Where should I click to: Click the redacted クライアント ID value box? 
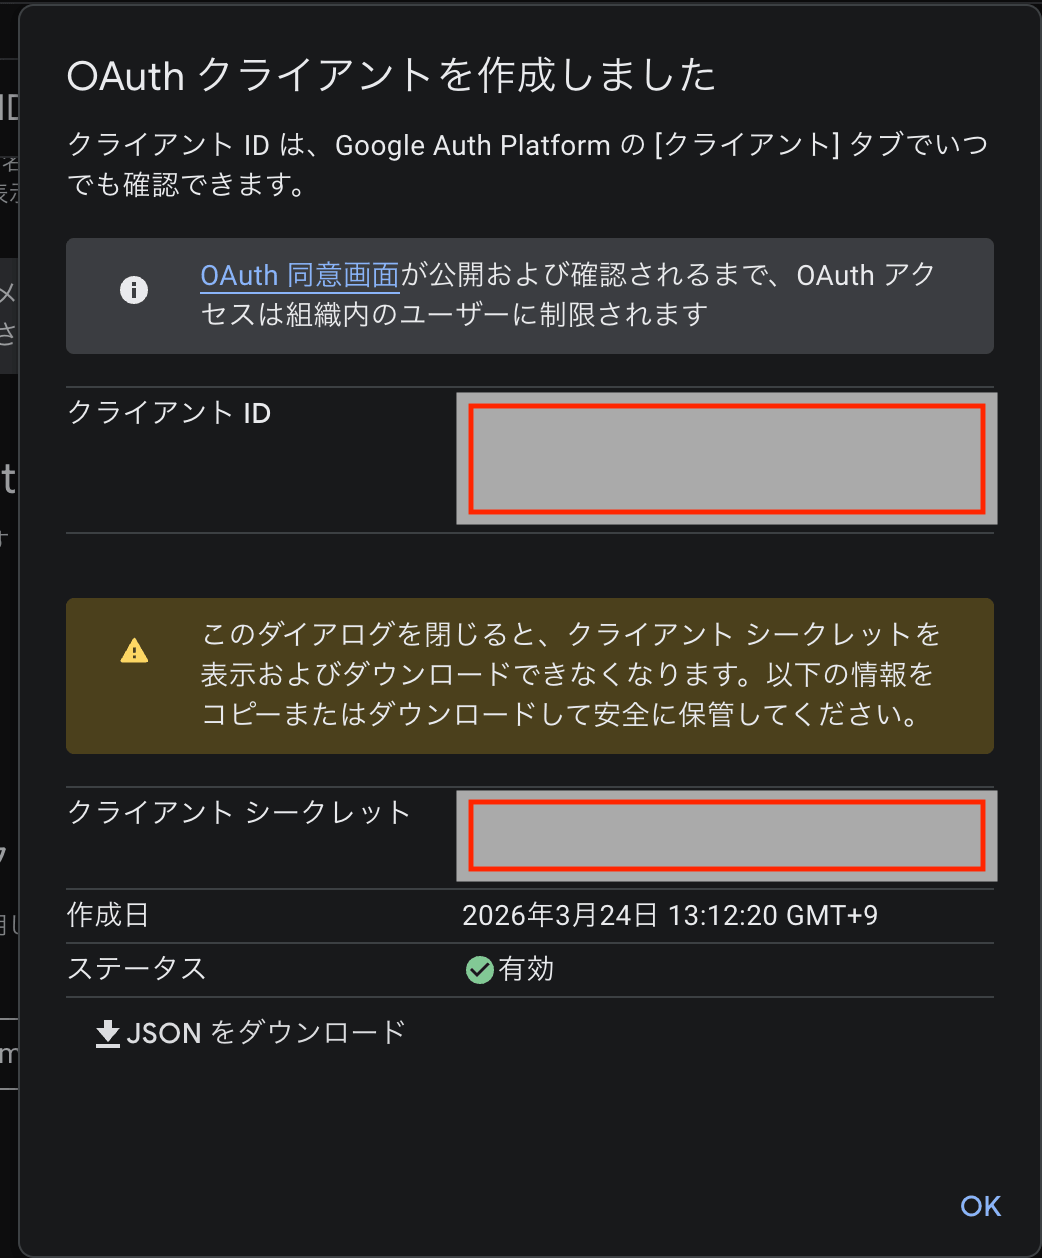727,459
